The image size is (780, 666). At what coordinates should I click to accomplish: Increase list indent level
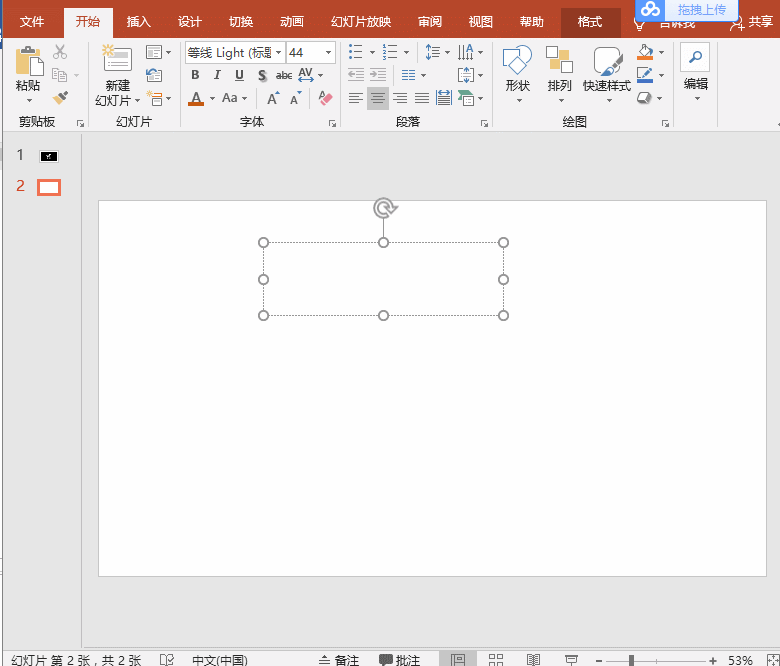point(378,75)
